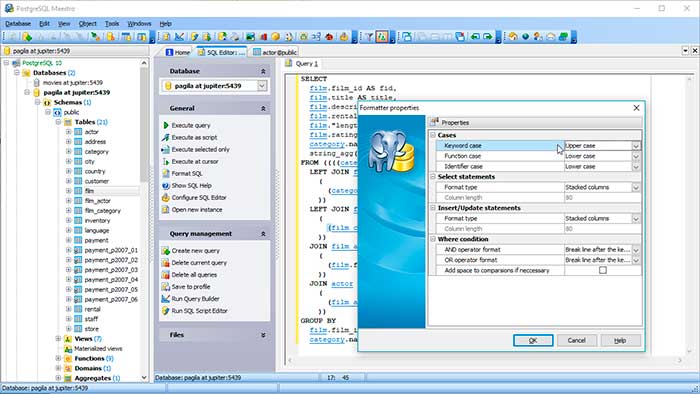Screen dimensions: 700x394
Task: Click the Delete all queries icon
Action: point(166,275)
